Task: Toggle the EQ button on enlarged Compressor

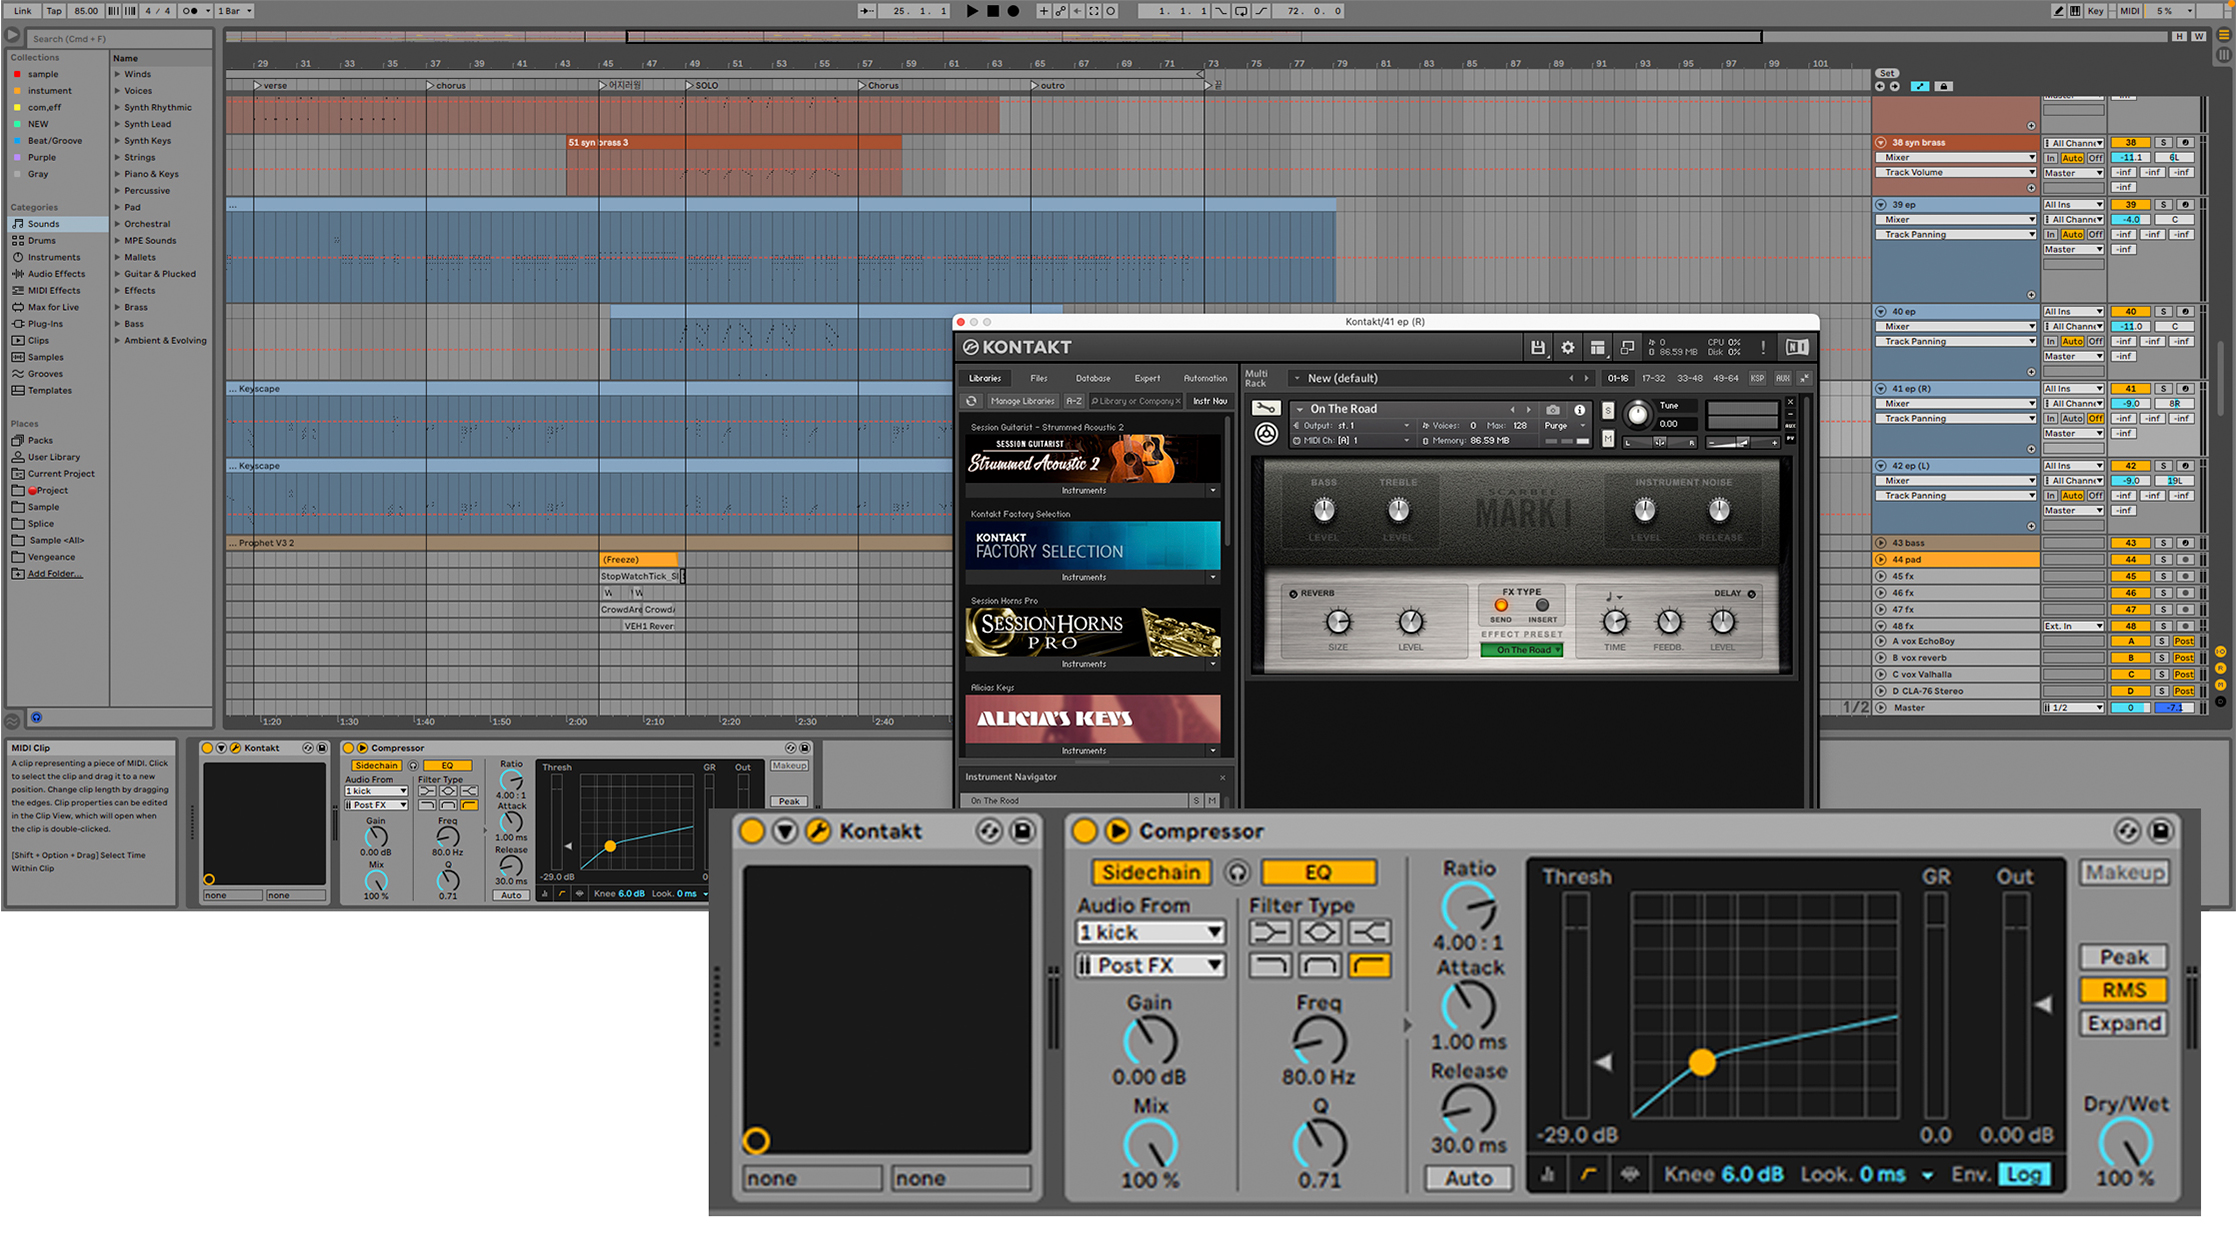Action: pyautogui.click(x=1319, y=872)
